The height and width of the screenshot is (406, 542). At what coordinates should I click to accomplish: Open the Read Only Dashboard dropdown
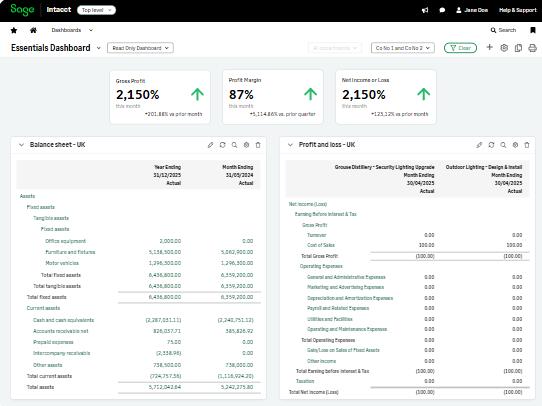coord(140,48)
